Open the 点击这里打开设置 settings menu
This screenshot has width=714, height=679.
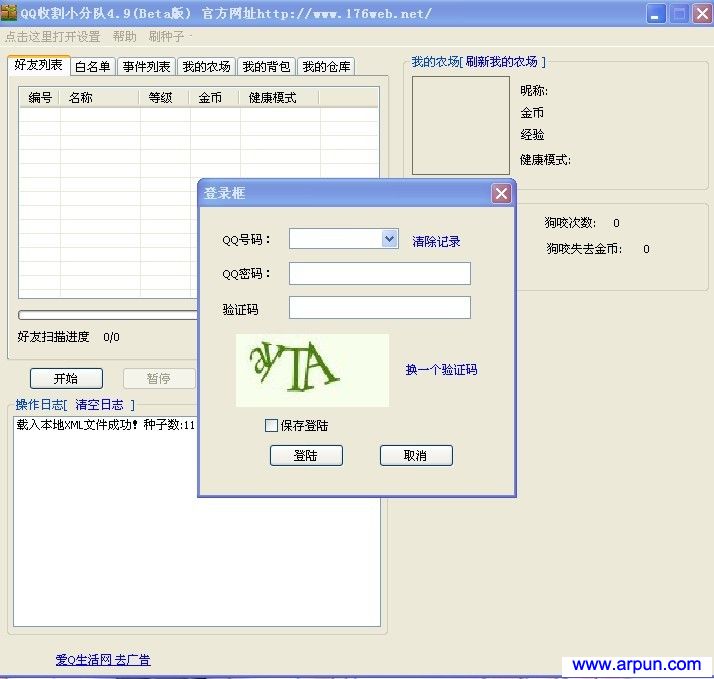(52, 36)
